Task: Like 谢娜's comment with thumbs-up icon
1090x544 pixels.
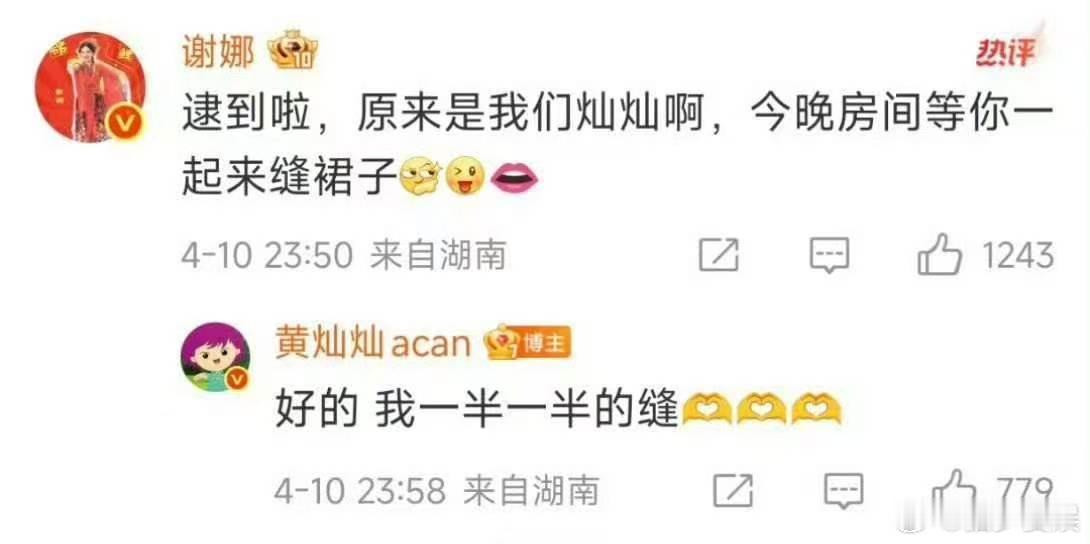Action: pyautogui.click(x=940, y=256)
